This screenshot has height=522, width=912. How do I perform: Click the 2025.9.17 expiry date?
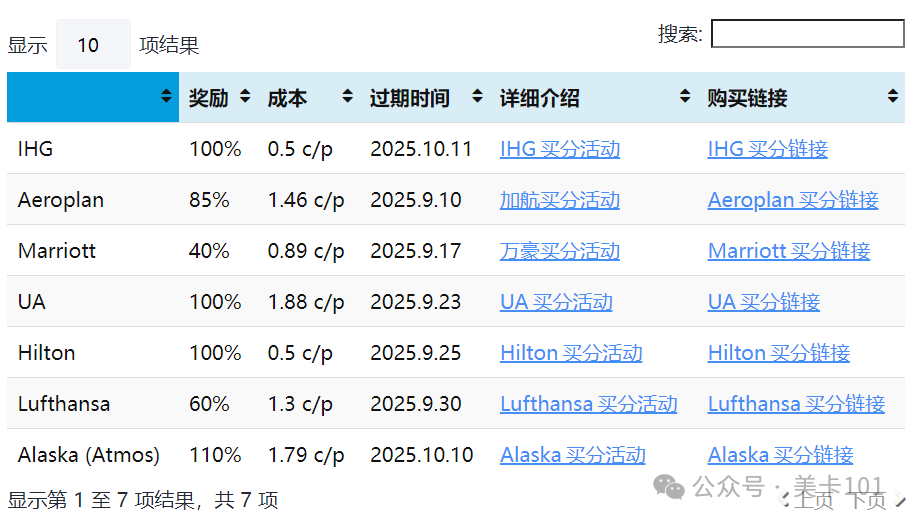416,251
